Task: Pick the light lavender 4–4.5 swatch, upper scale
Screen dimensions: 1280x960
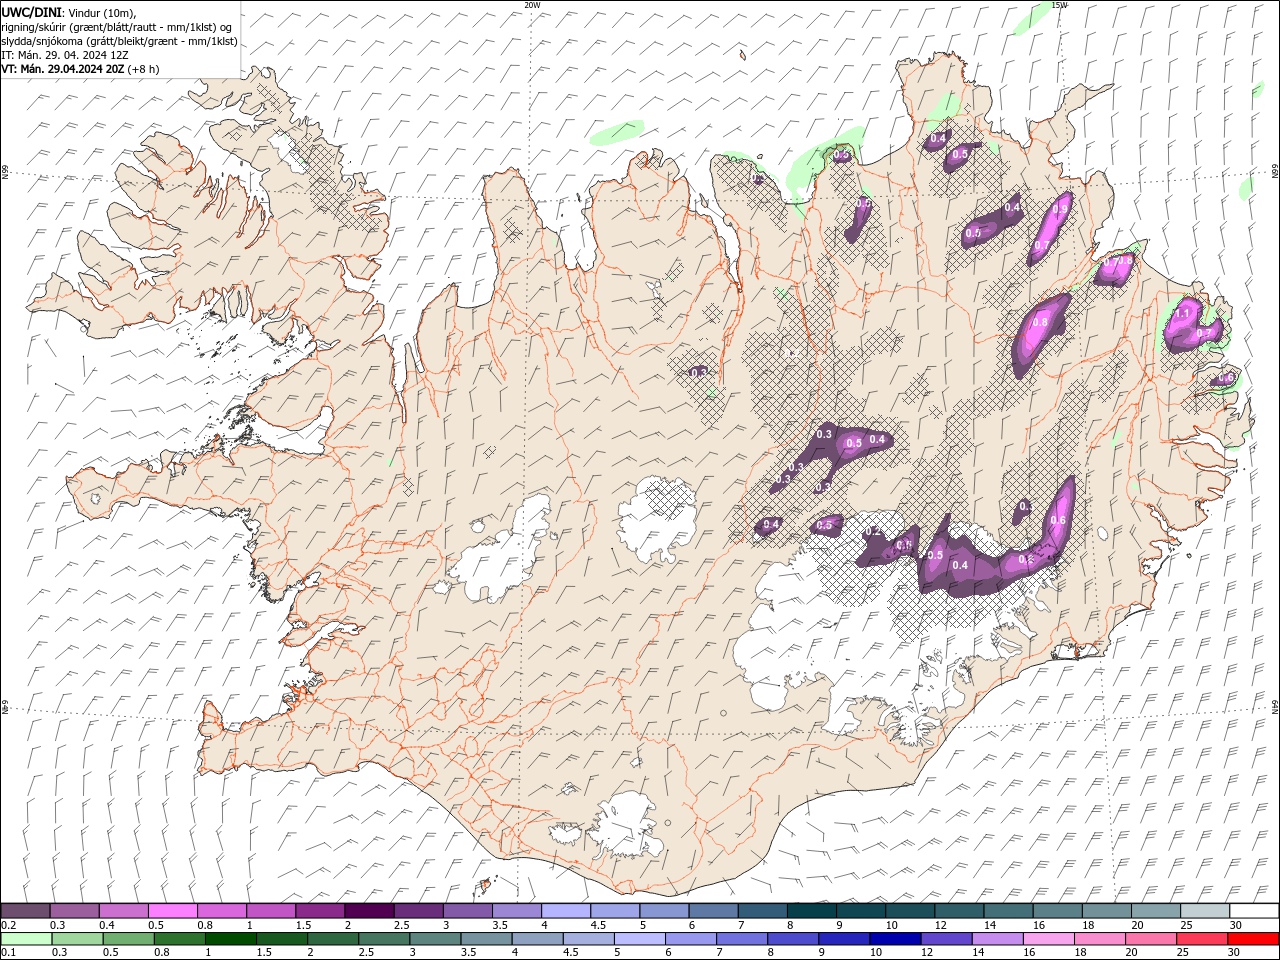Action: click(566, 910)
